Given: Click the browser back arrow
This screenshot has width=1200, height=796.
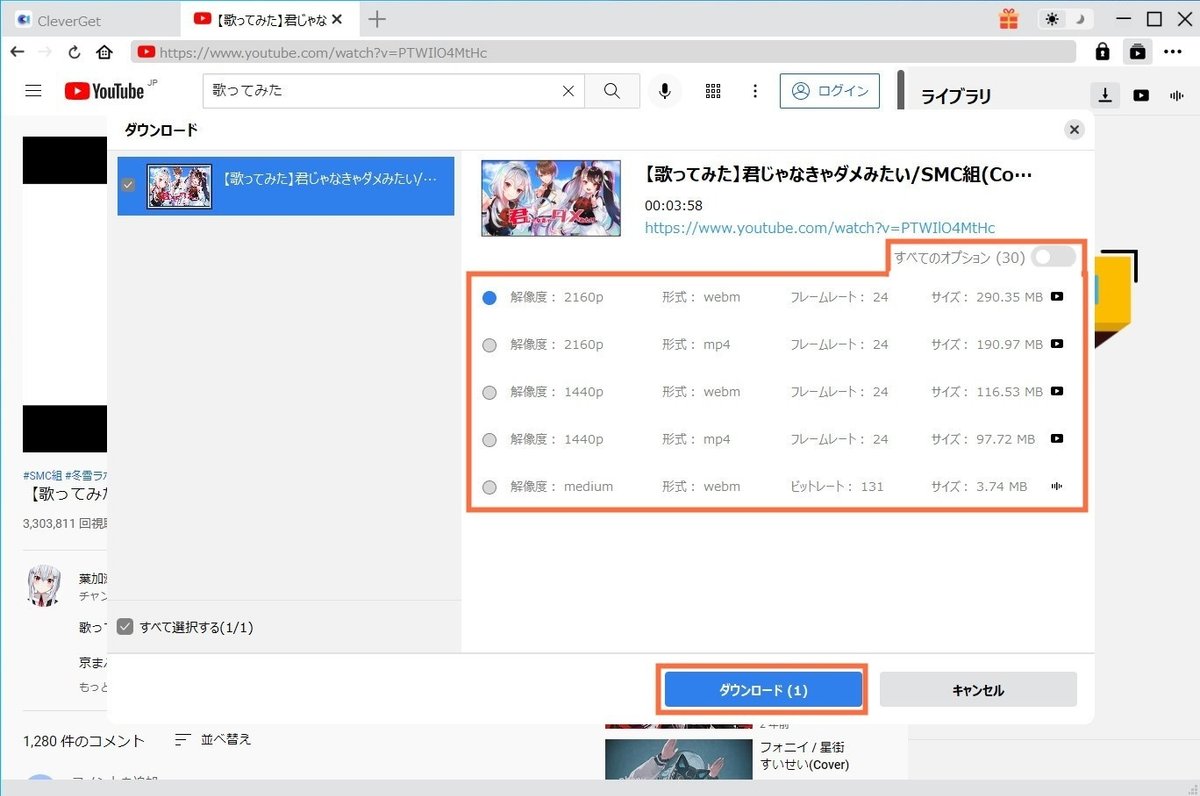Looking at the screenshot, I should pyautogui.click(x=16, y=52).
